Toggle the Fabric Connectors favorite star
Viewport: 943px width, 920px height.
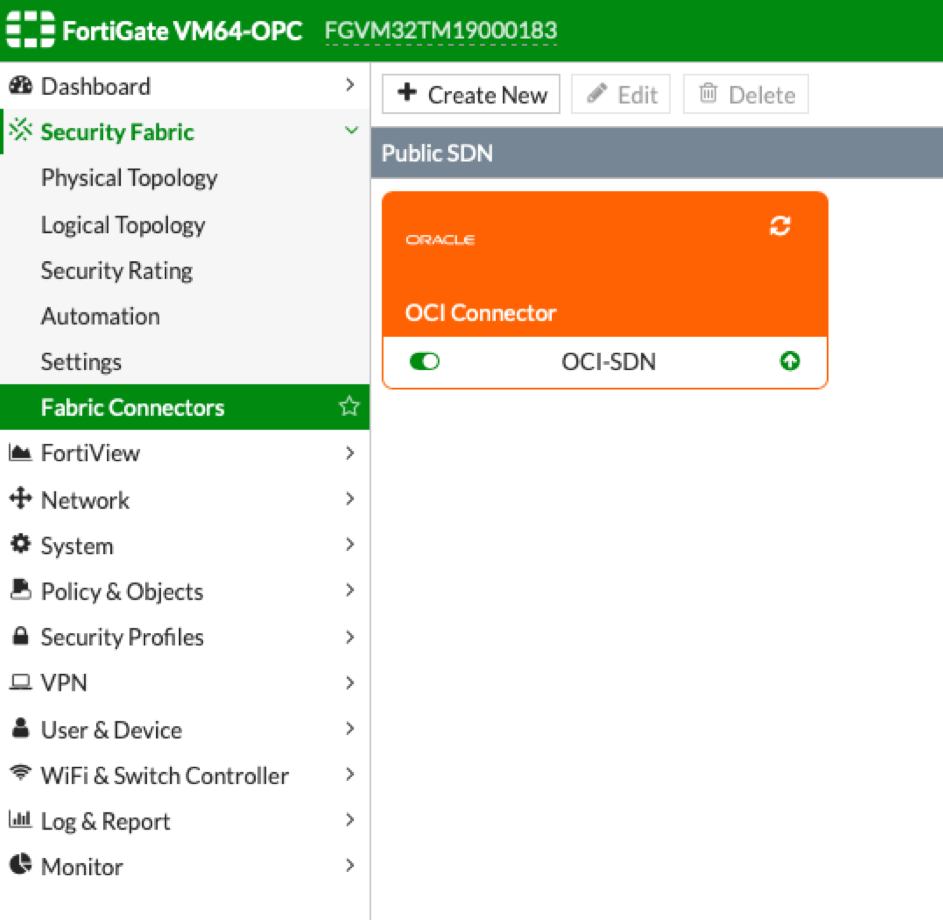(x=348, y=407)
